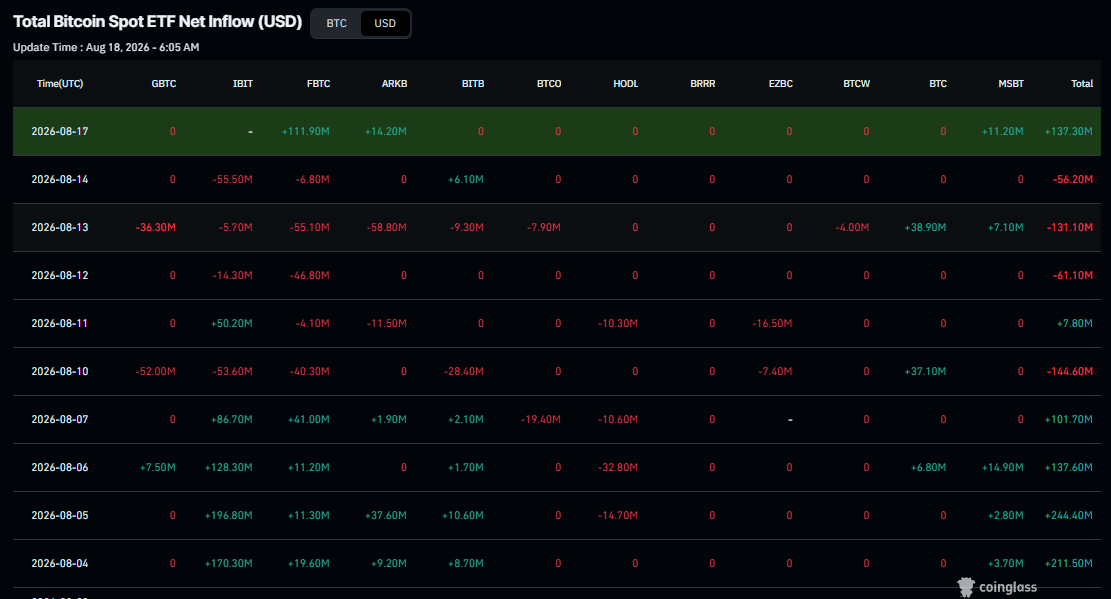Screen dimensions: 1111x599
Task: Click the +128.30M IBIT value
Action: [229, 467]
